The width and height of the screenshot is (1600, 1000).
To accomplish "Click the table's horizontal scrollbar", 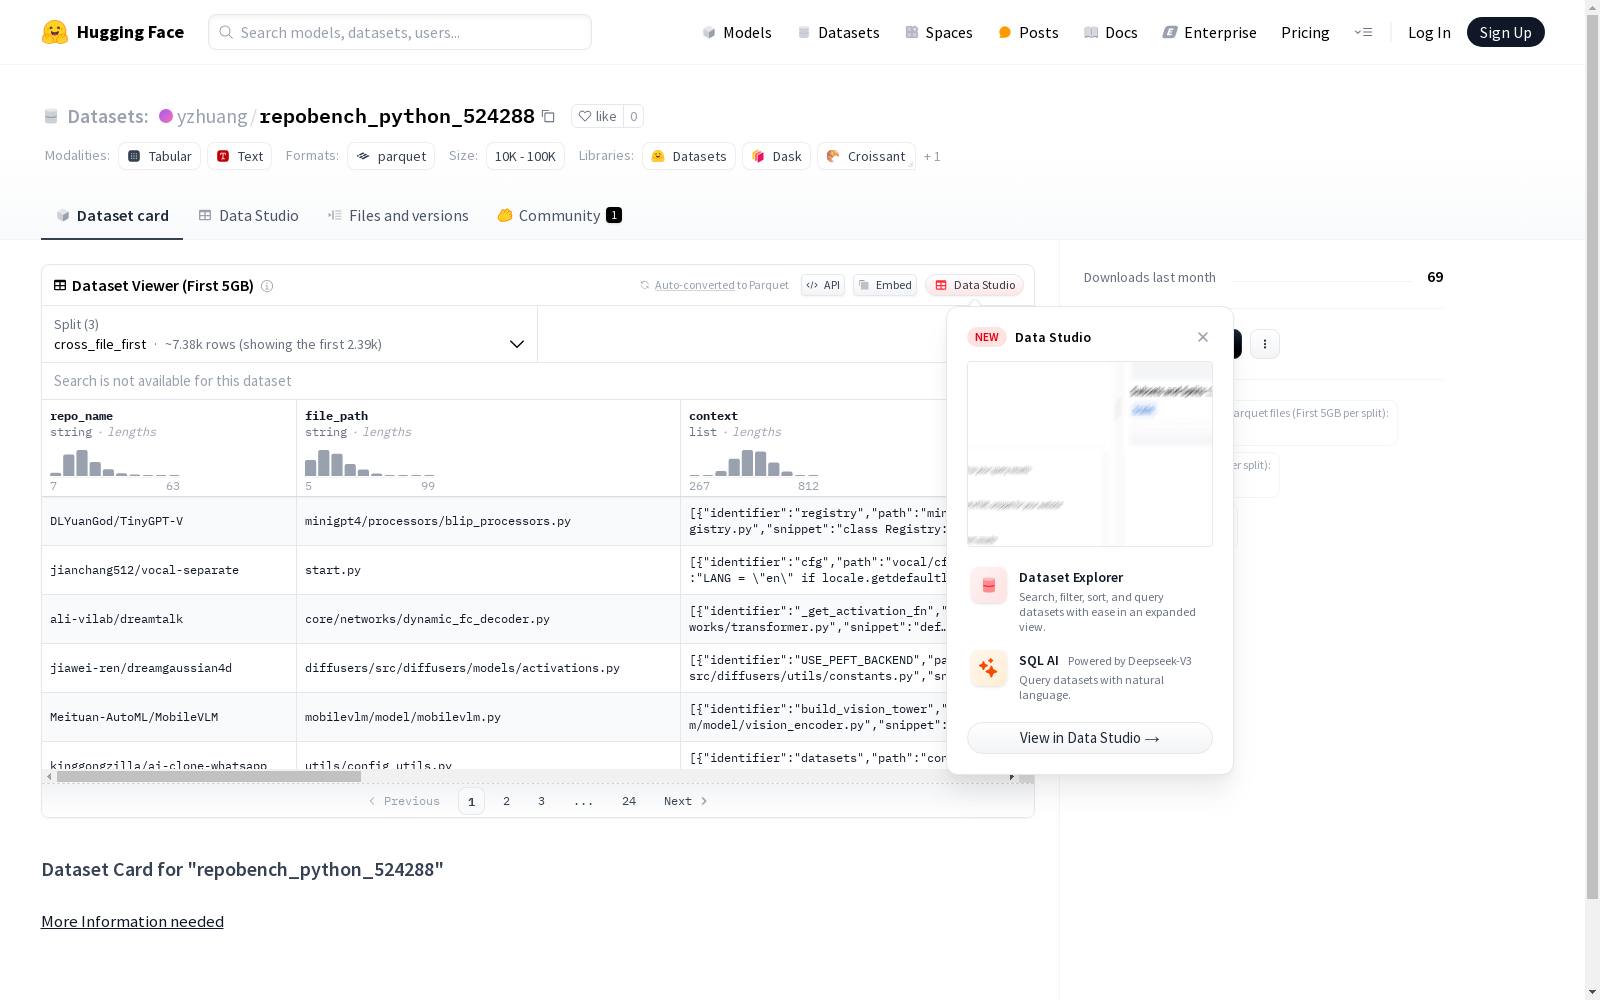I will (209, 776).
